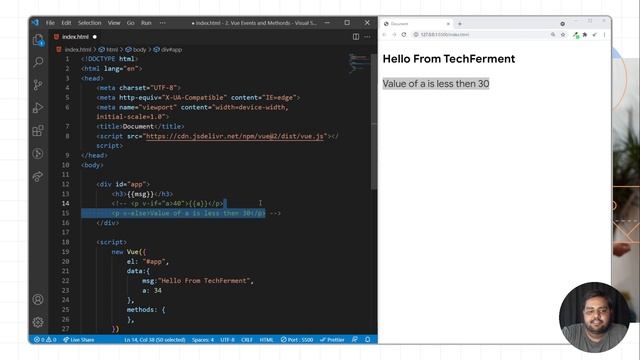Reload the page in Chrome
The height and width of the screenshot is (360, 640).
point(404,35)
